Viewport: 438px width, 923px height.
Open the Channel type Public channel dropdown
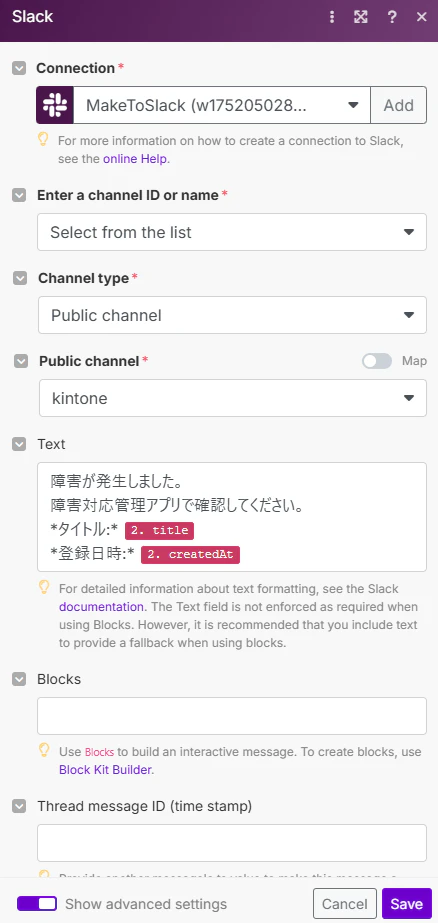click(x=232, y=316)
